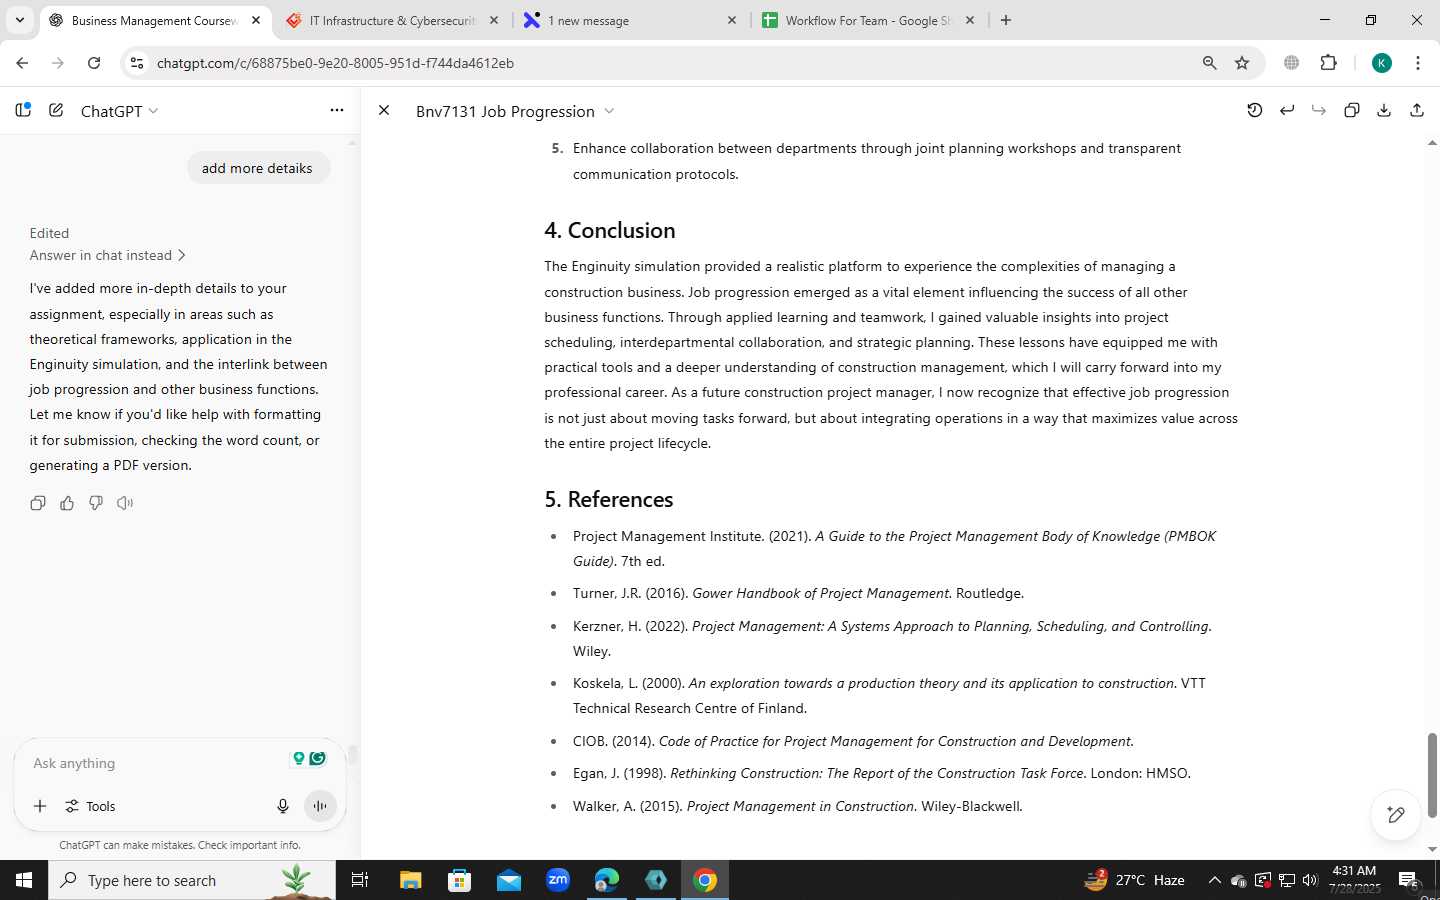Screen dimensions: 1440x900
Task: View site information icon in address bar
Action: pyautogui.click(x=138, y=63)
